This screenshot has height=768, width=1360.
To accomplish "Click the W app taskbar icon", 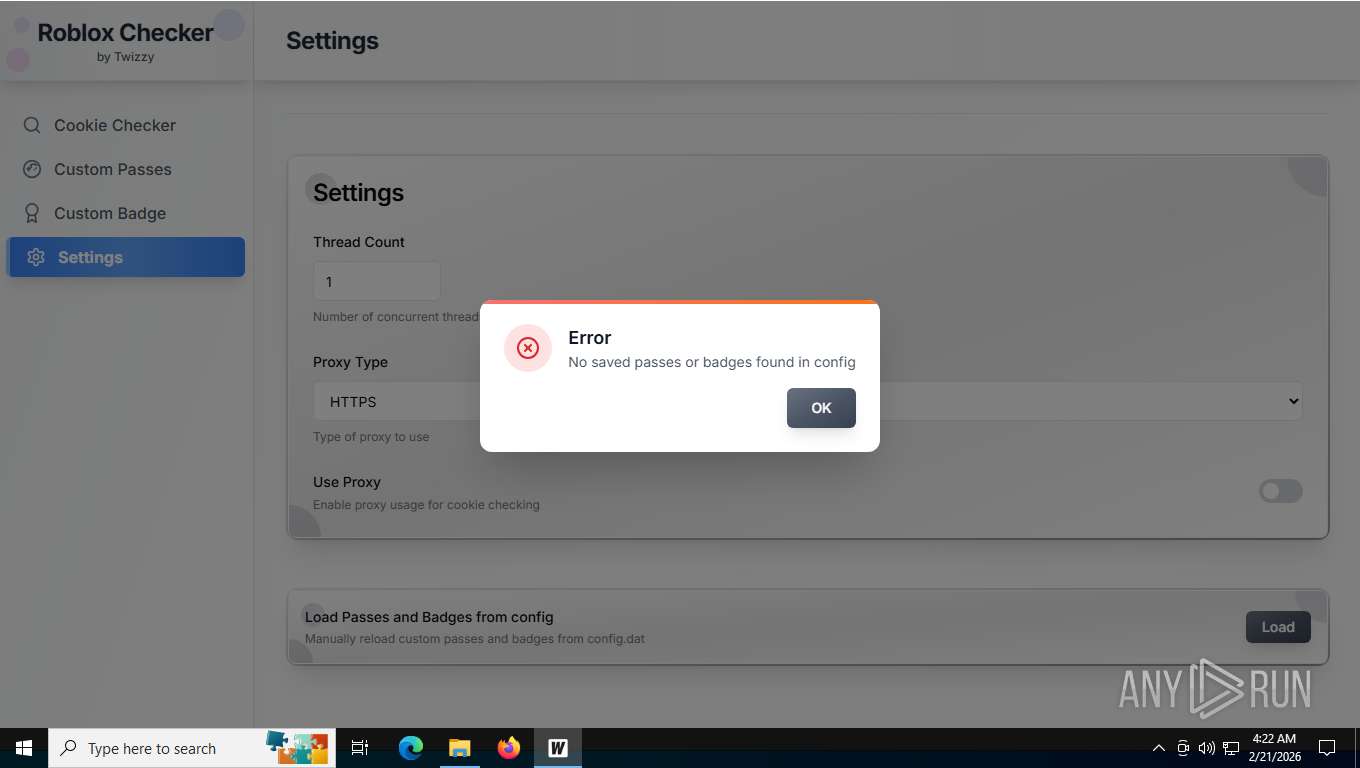I will (558, 748).
